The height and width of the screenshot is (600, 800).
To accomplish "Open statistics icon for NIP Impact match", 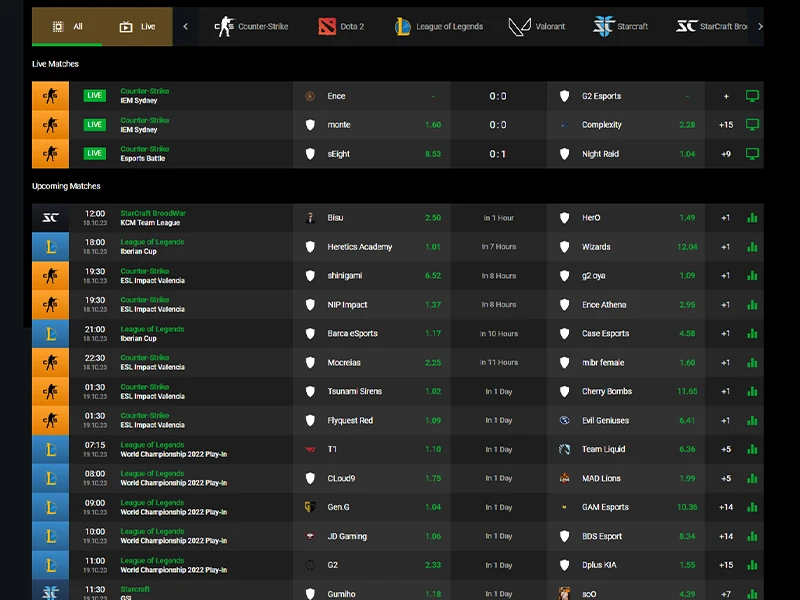I will [752, 305].
